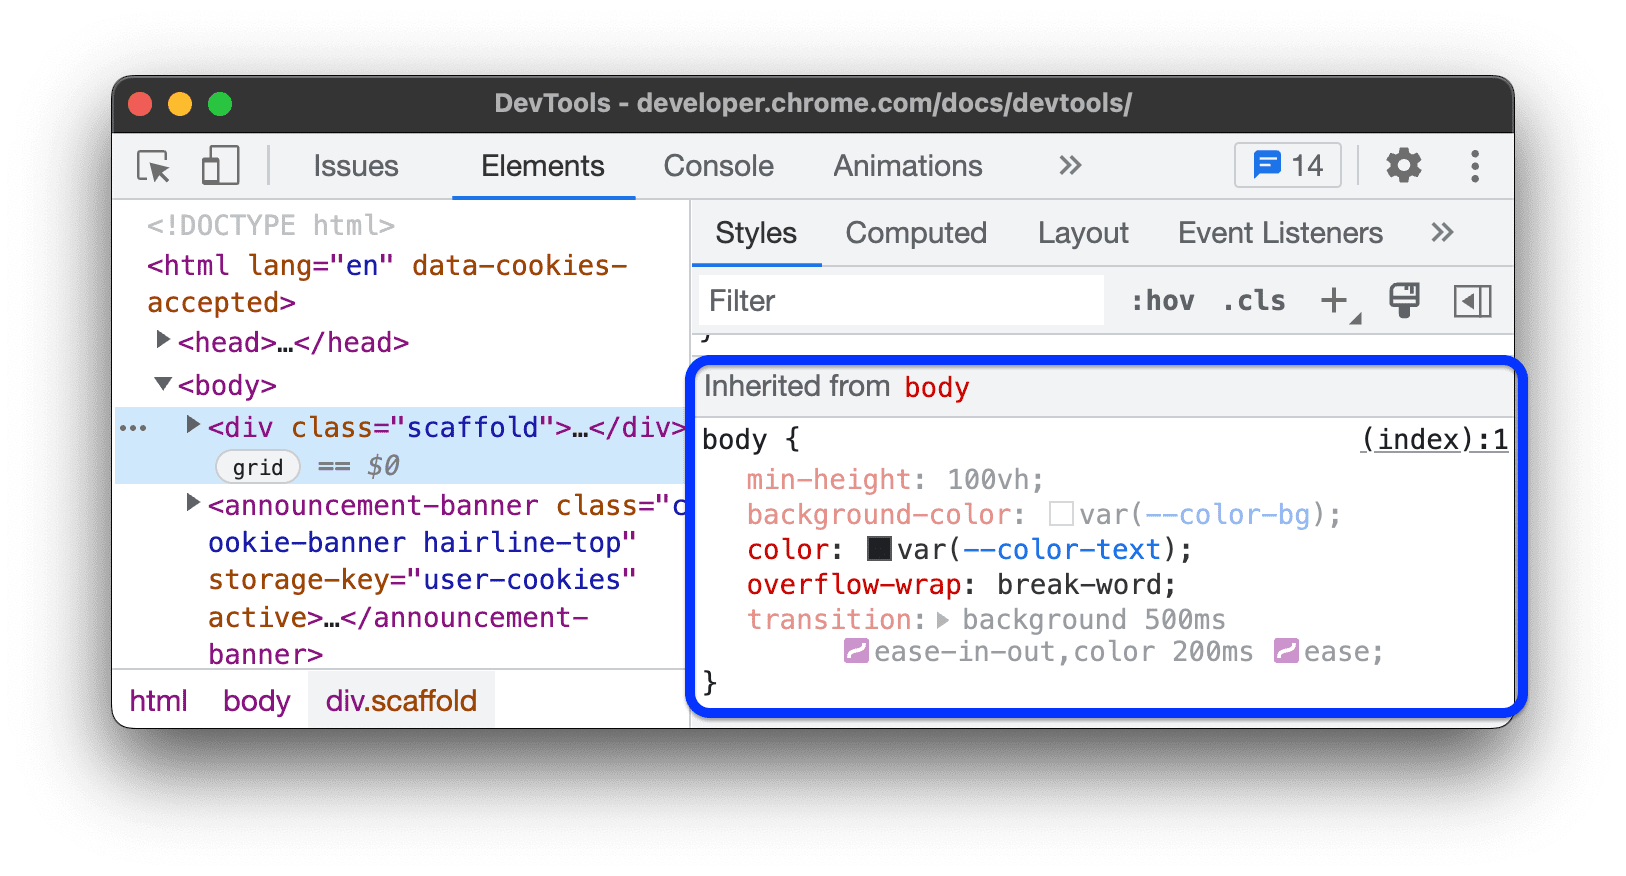1626x876 pixels.
Task: Toggle the computed styles sidebar icon
Action: point(1472,300)
